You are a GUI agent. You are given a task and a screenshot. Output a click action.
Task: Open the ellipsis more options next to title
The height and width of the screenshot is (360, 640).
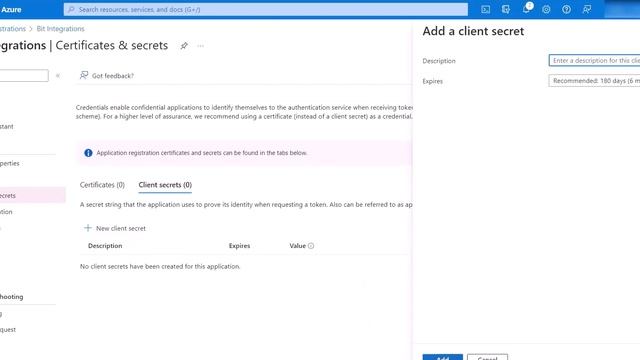coord(200,46)
